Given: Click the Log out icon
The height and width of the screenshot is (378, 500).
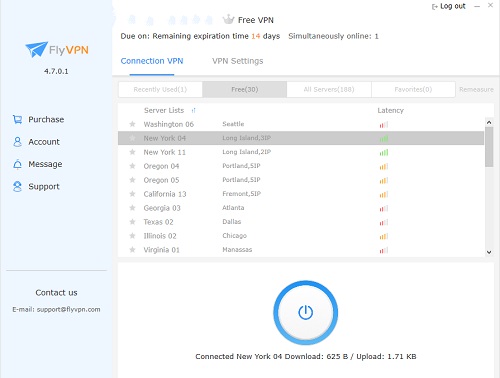Looking at the screenshot, I should pyautogui.click(x=435, y=7).
